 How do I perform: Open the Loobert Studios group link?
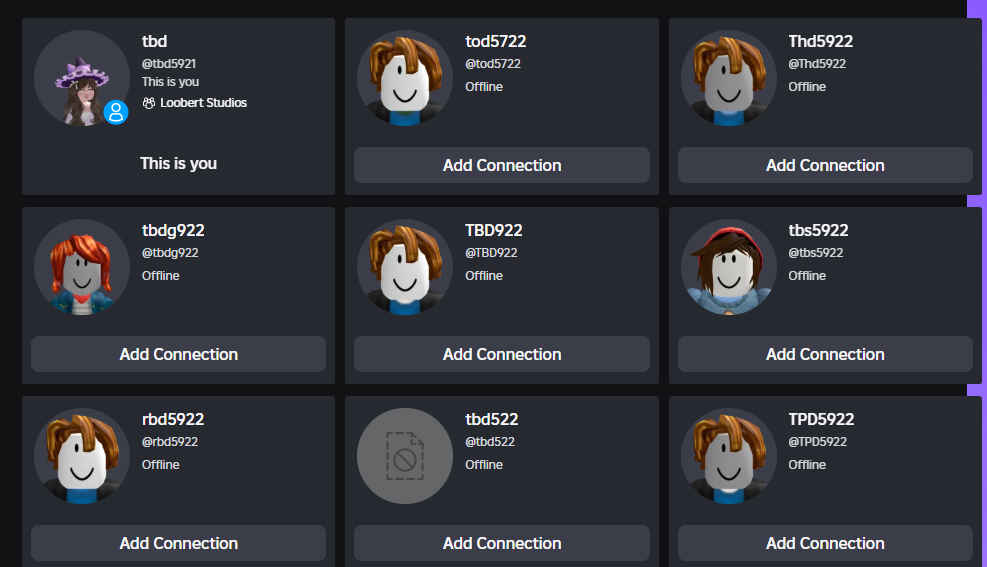point(203,103)
